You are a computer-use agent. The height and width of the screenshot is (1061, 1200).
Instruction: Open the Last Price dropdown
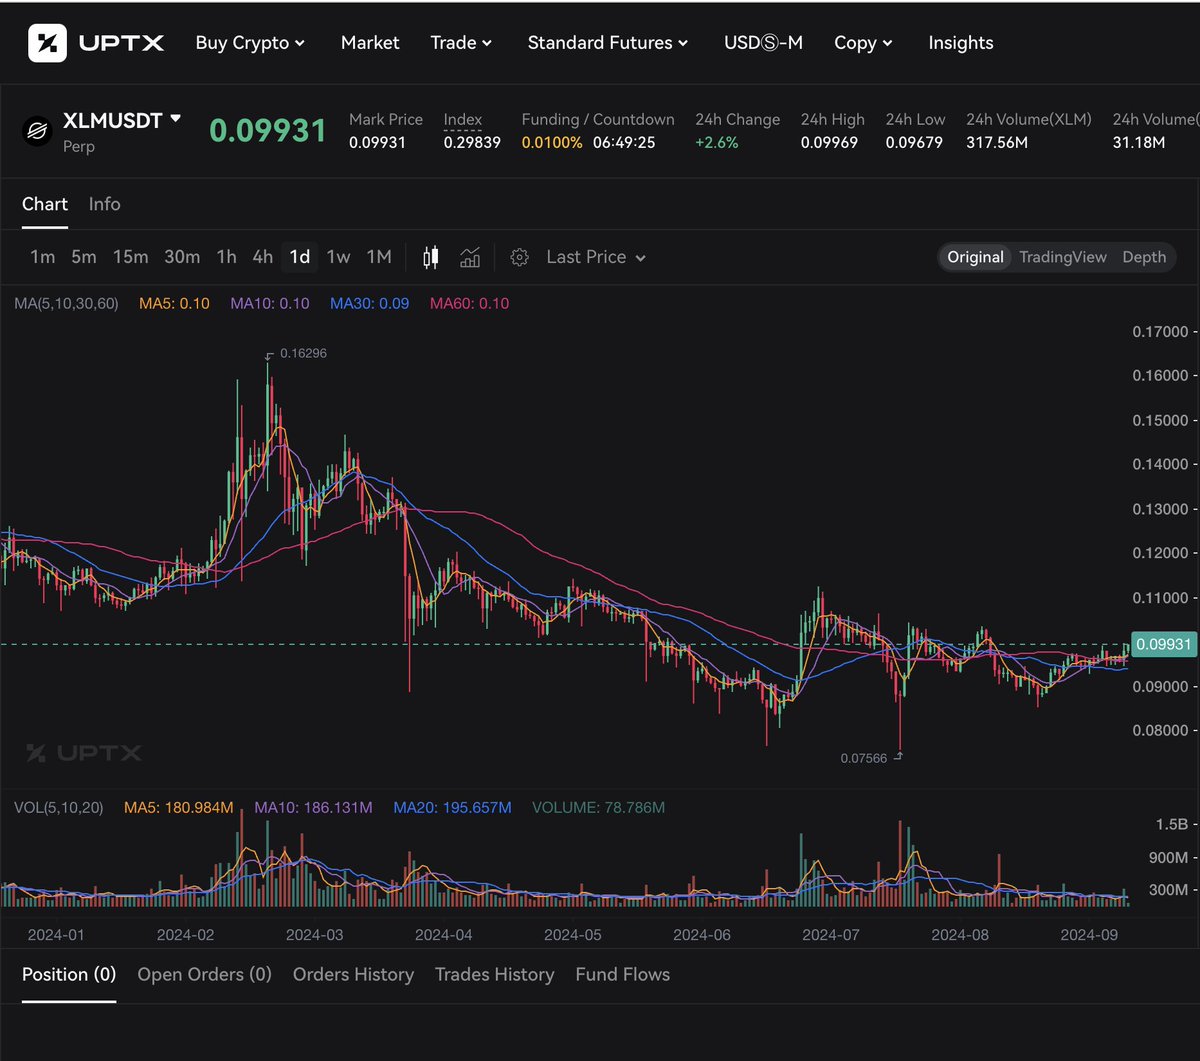click(596, 257)
